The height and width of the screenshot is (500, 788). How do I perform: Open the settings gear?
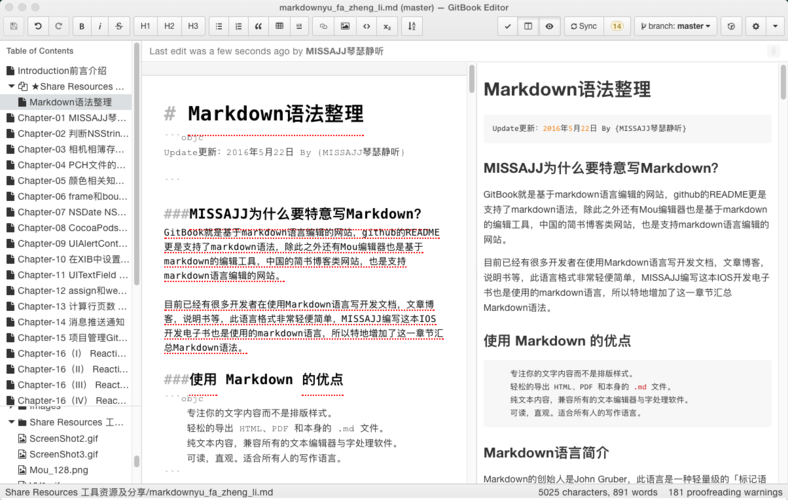[x=755, y=26]
